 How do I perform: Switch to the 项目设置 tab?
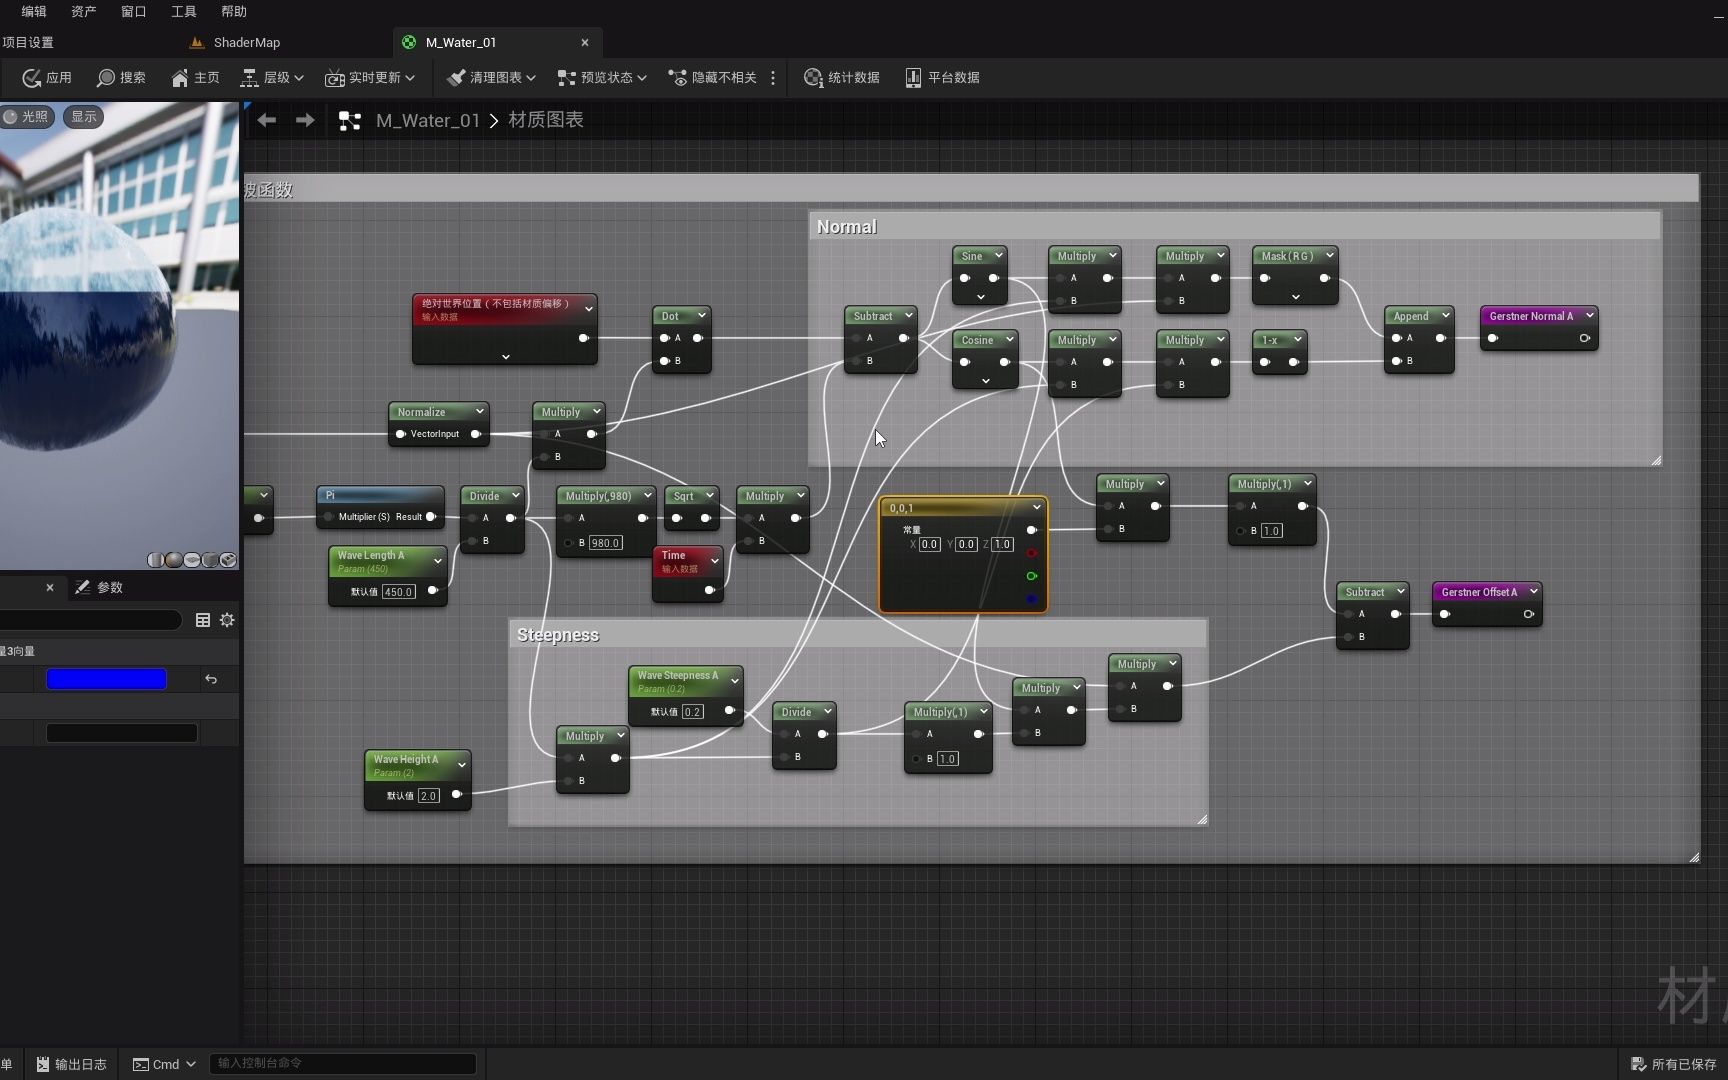pyautogui.click(x=28, y=42)
